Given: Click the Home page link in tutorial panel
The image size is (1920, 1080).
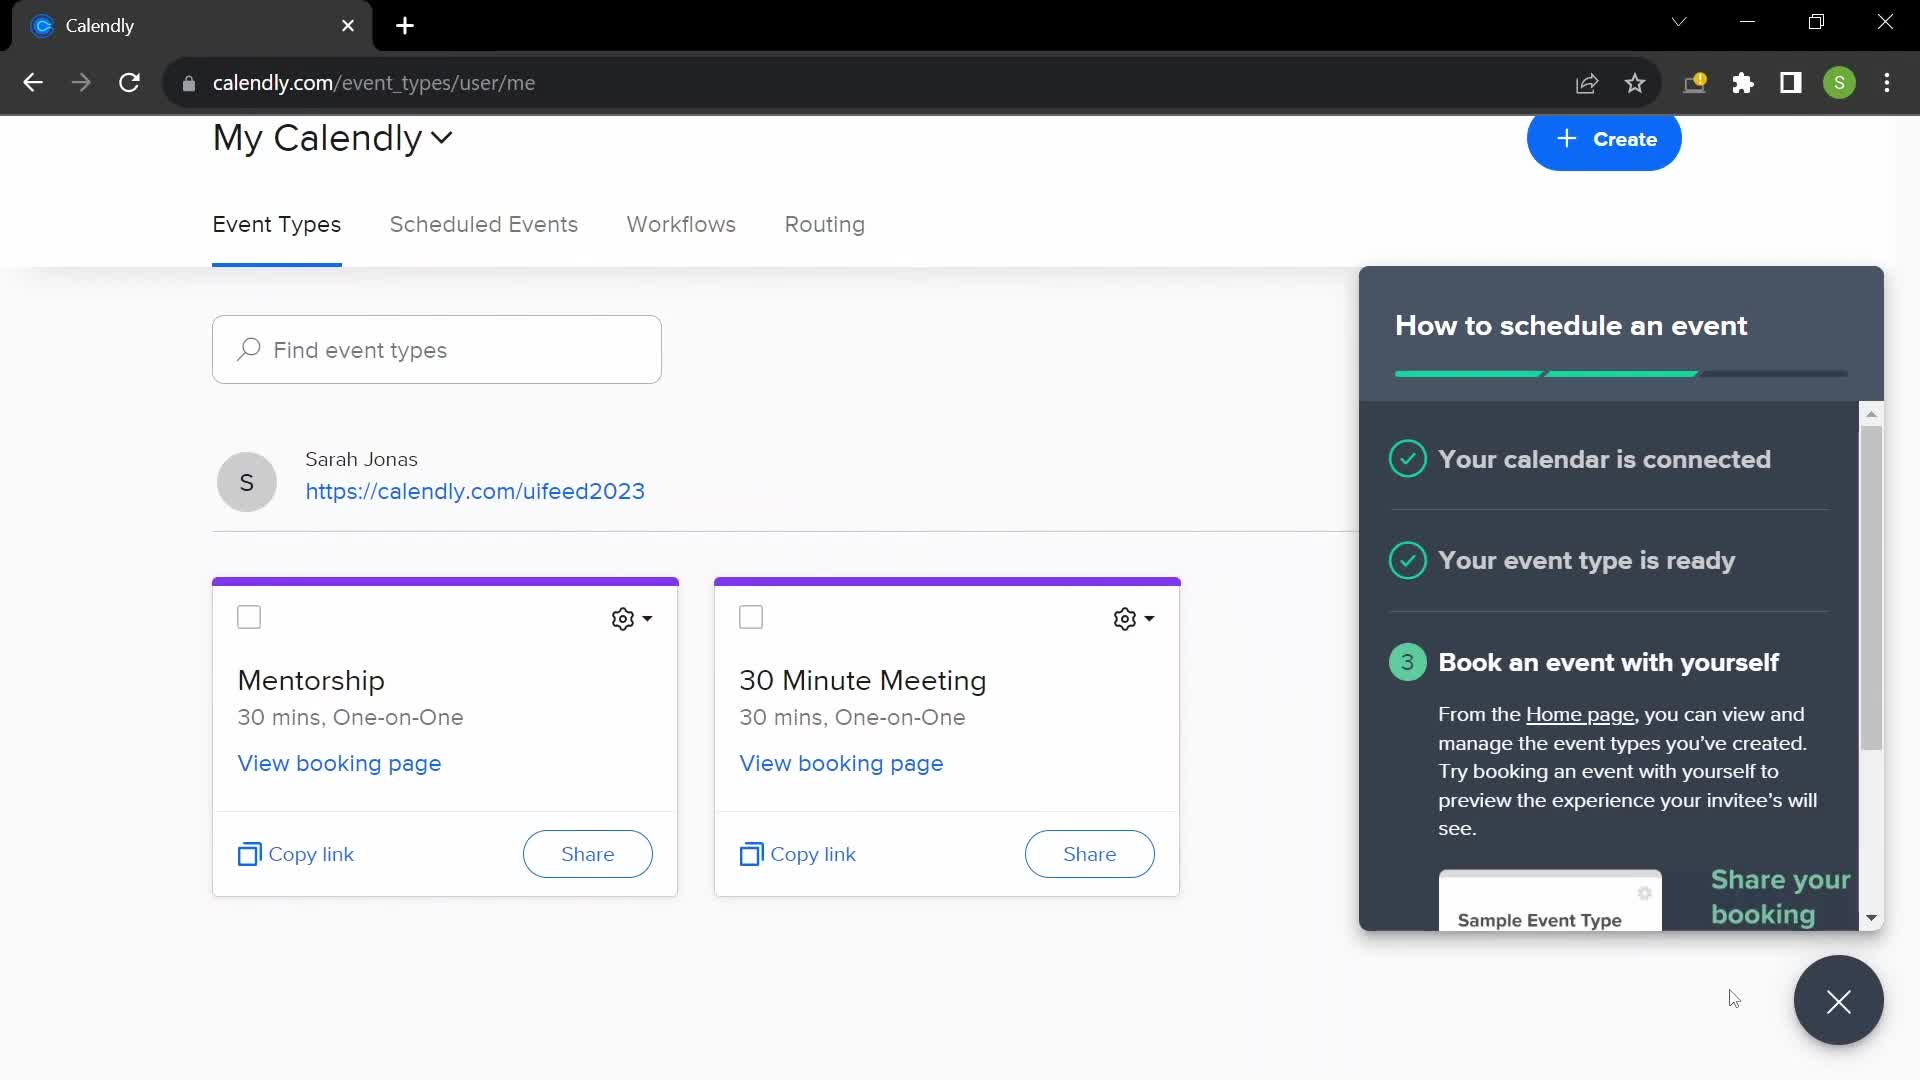Looking at the screenshot, I should point(1580,713).
